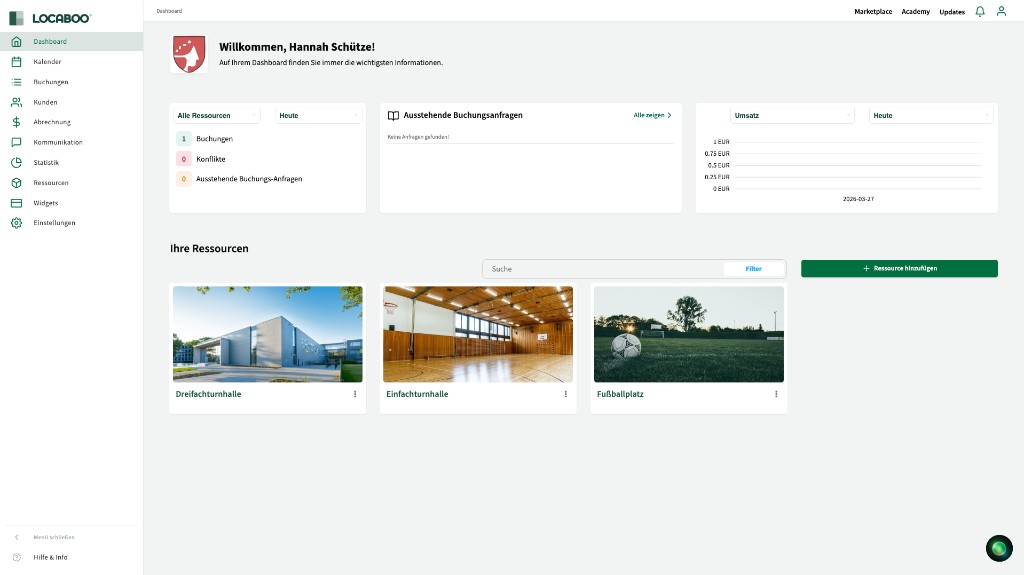Click the Locaboo logo
Screen dimensions: 1024x575
coord(50,18)
